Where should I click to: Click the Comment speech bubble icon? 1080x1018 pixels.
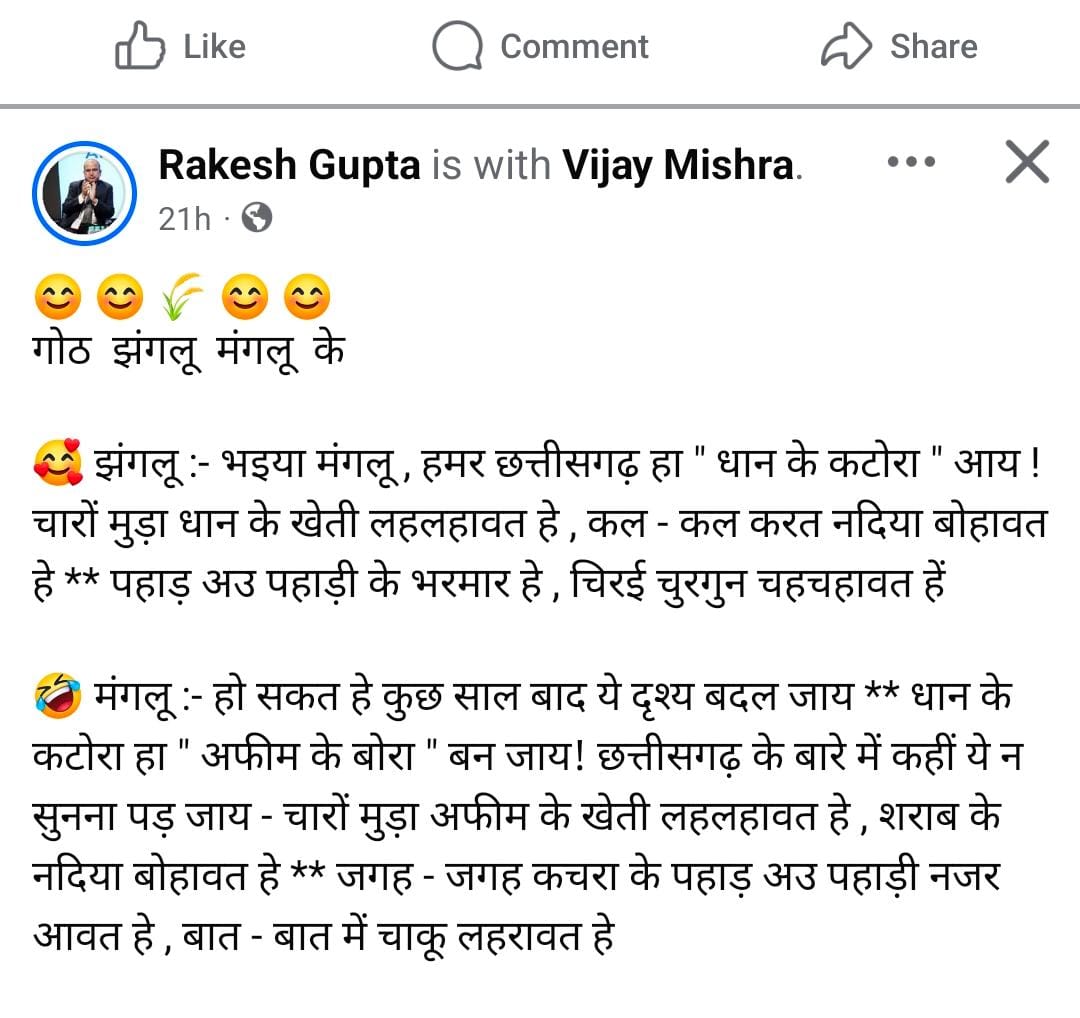[458, 47]
